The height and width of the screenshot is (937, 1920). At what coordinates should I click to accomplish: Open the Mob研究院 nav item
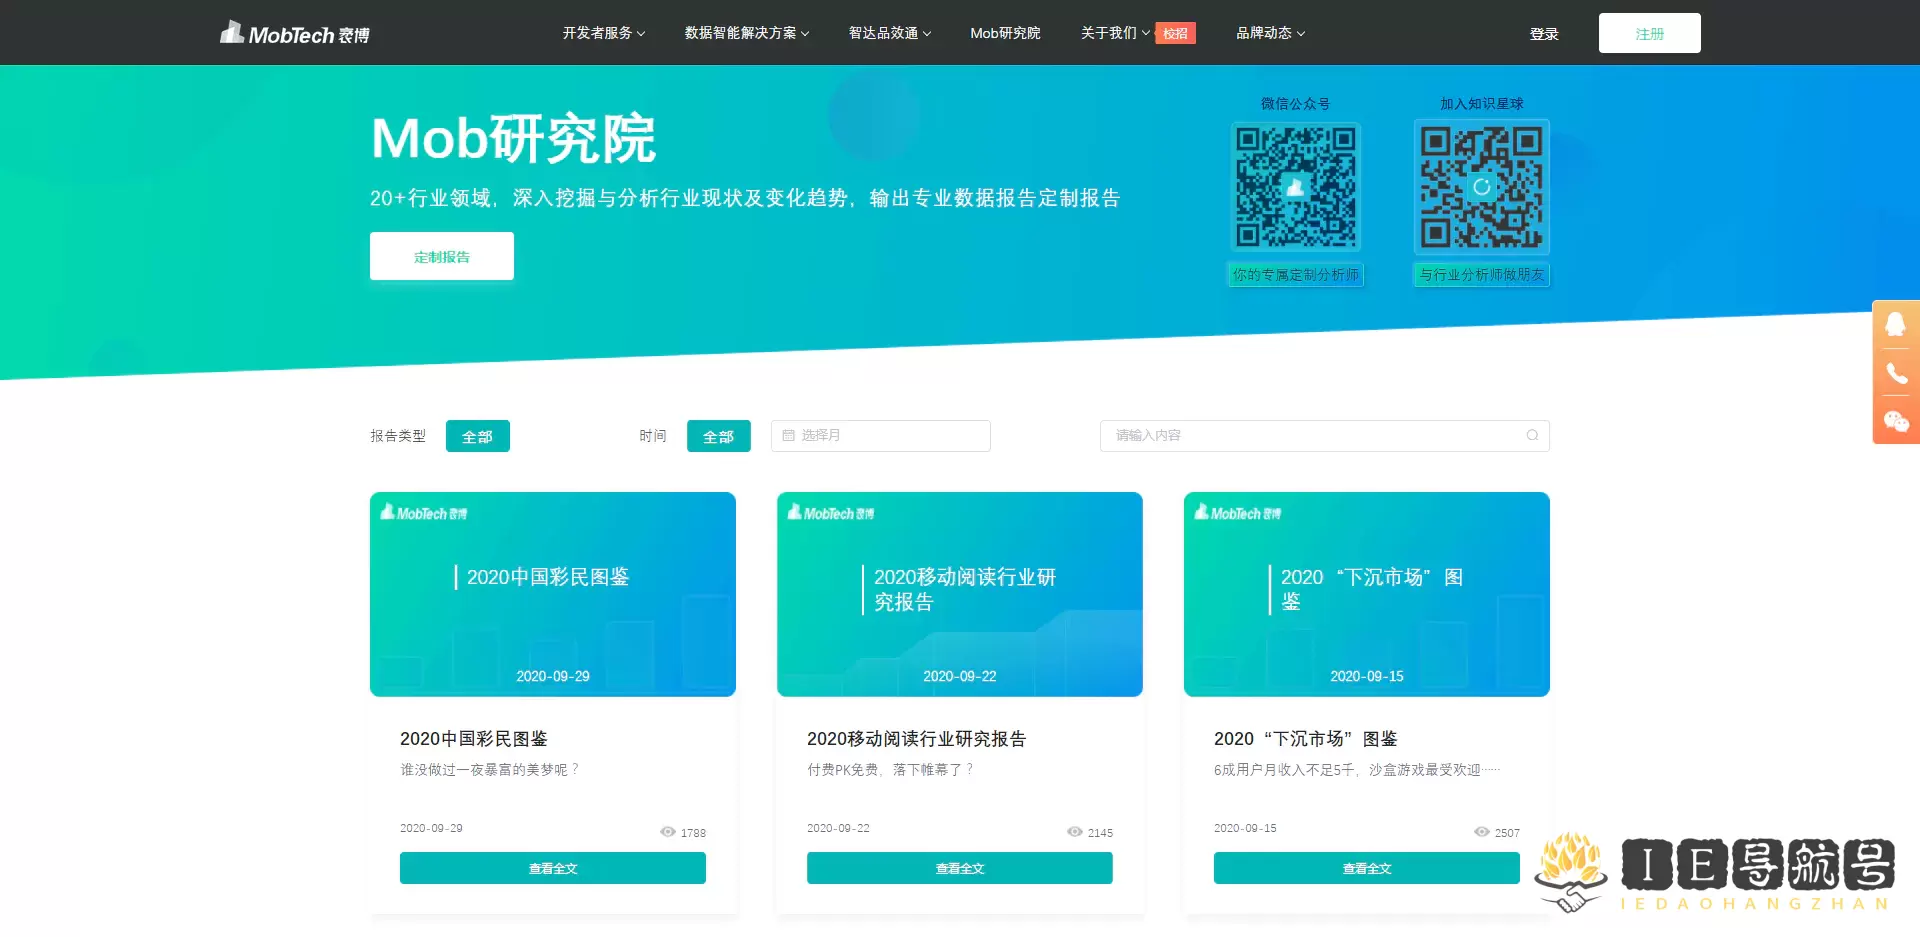pyautogui.click(x=1005, y=33)
